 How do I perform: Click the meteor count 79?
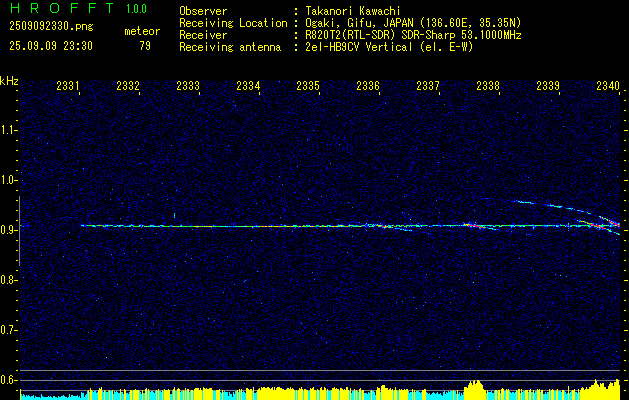pos(145,46)
